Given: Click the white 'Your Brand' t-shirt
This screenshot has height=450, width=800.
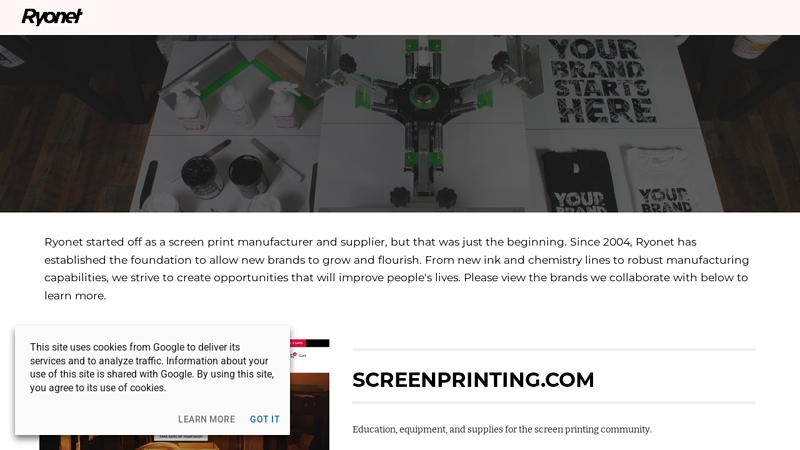Looking at the screenshot, I should (x=663, y=180).
